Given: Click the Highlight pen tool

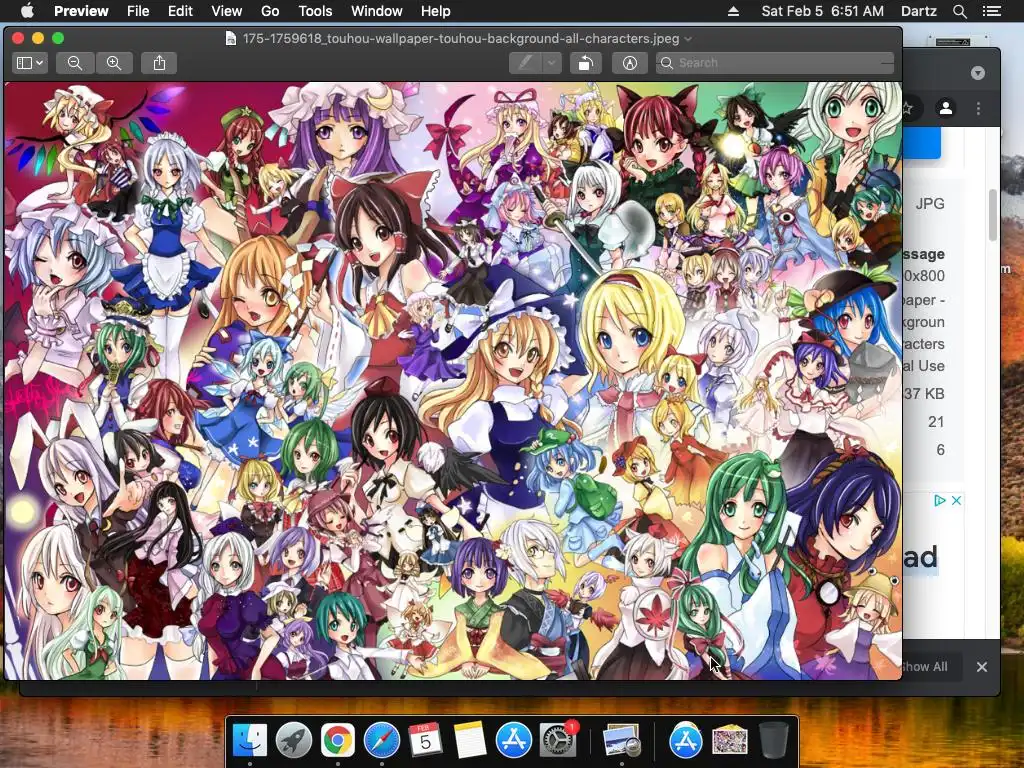Looking at the screenshot, I should click(526, 63).
